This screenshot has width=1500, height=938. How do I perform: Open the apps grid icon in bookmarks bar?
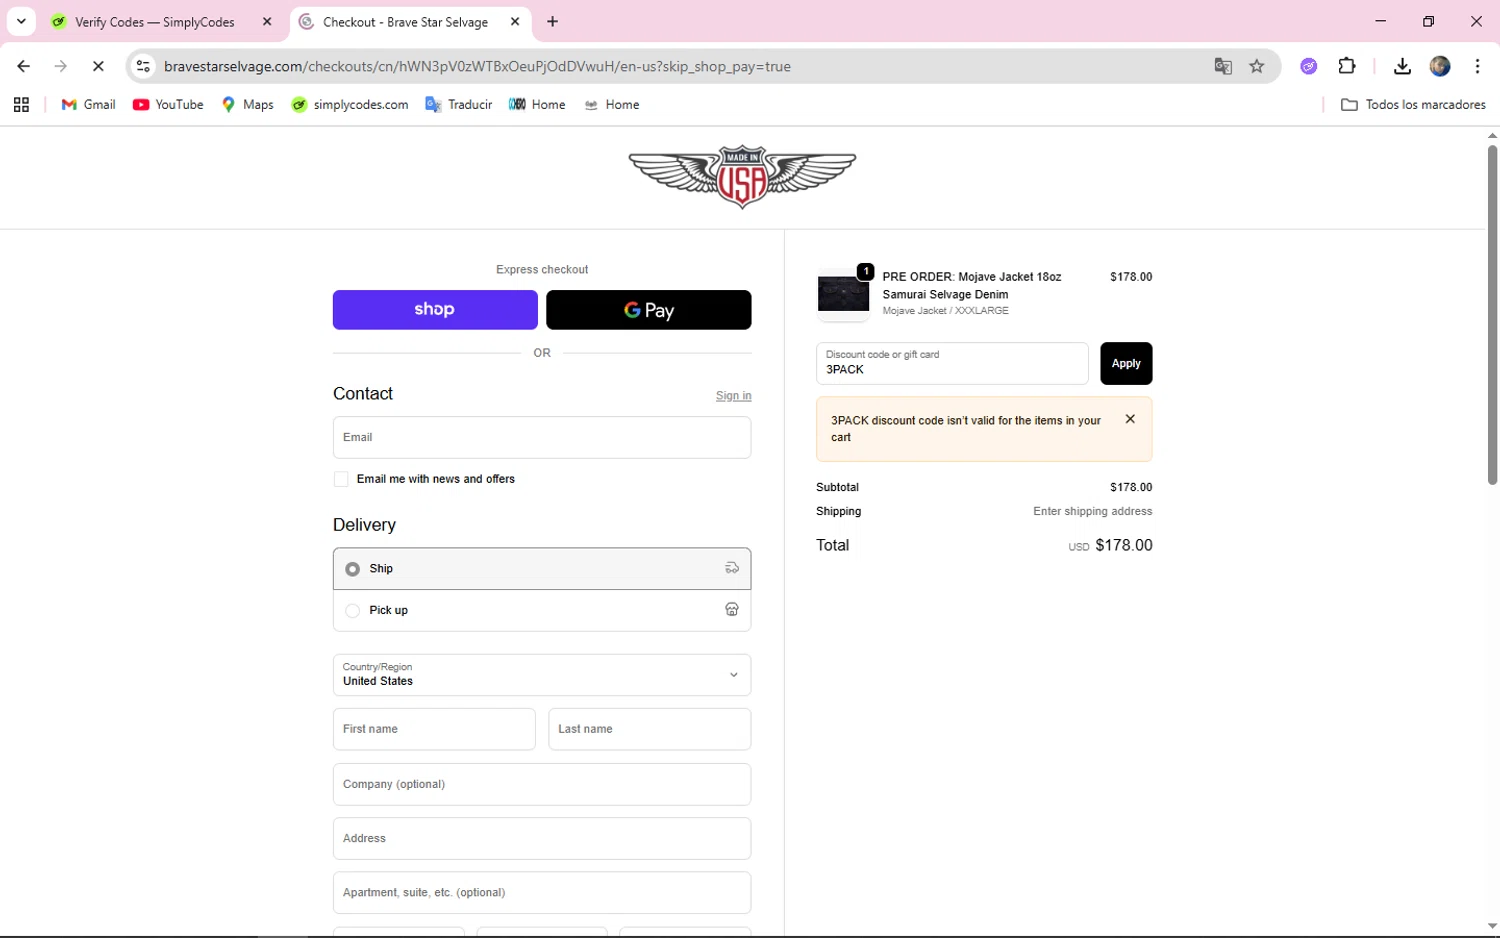21,104
